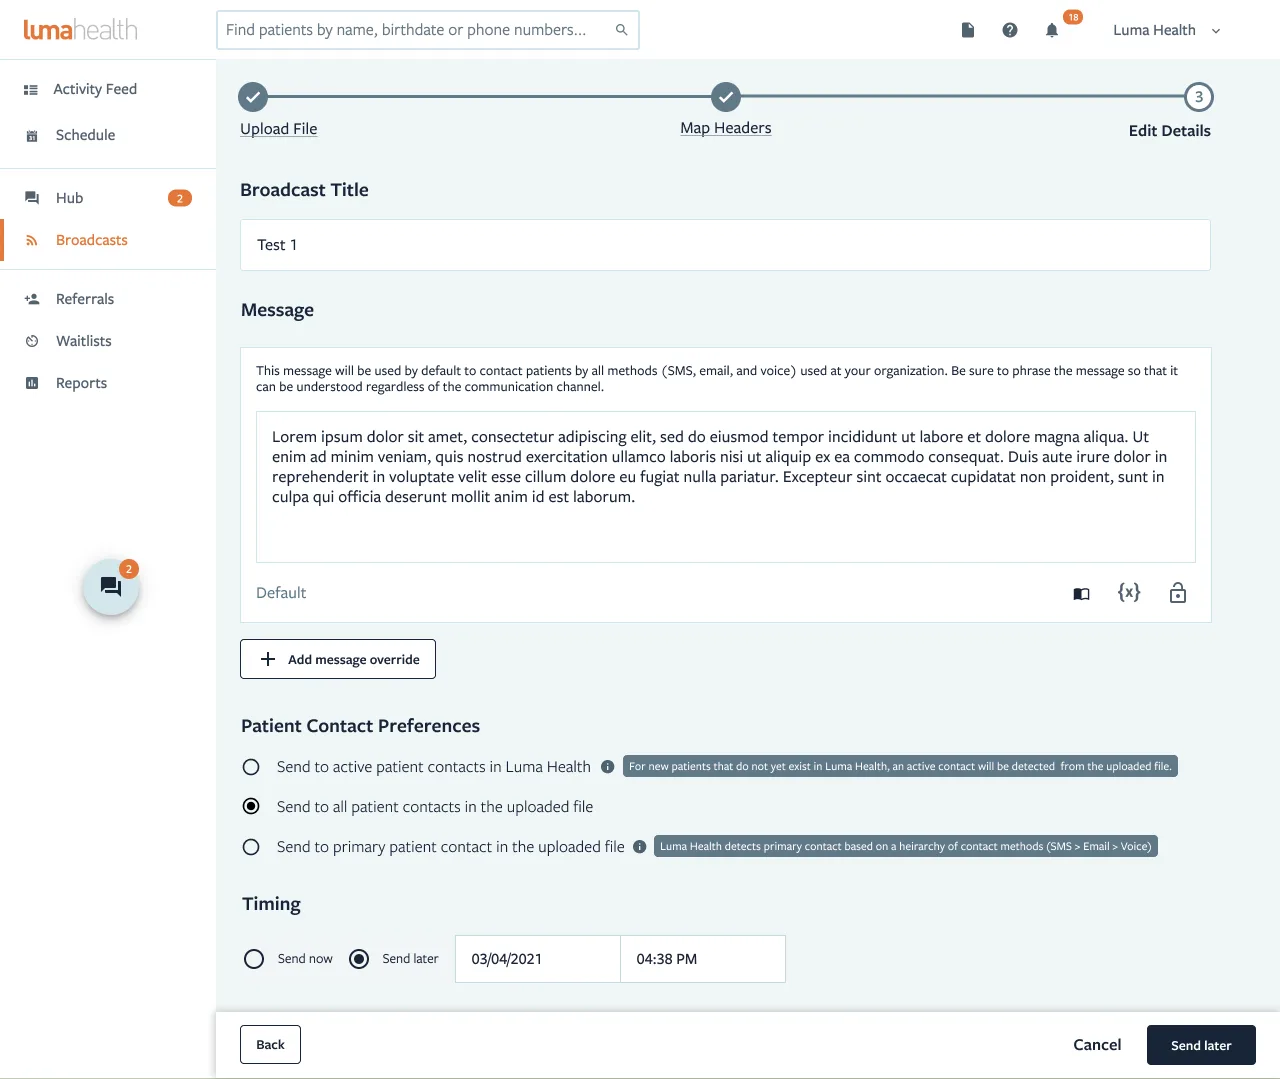Toggle the message lock icon
The width and height of the screenshot is (1280, 1079).
point(1178,592)
